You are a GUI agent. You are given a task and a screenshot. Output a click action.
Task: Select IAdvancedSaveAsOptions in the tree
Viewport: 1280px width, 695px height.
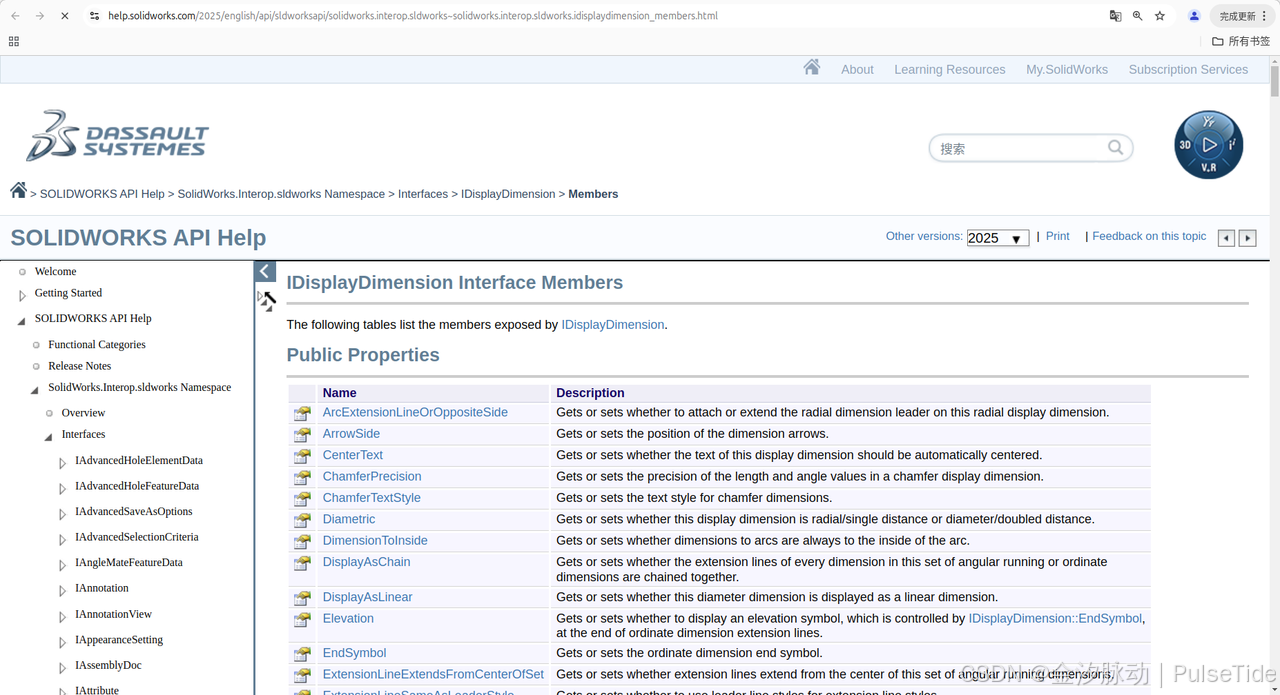pos(133,511)
